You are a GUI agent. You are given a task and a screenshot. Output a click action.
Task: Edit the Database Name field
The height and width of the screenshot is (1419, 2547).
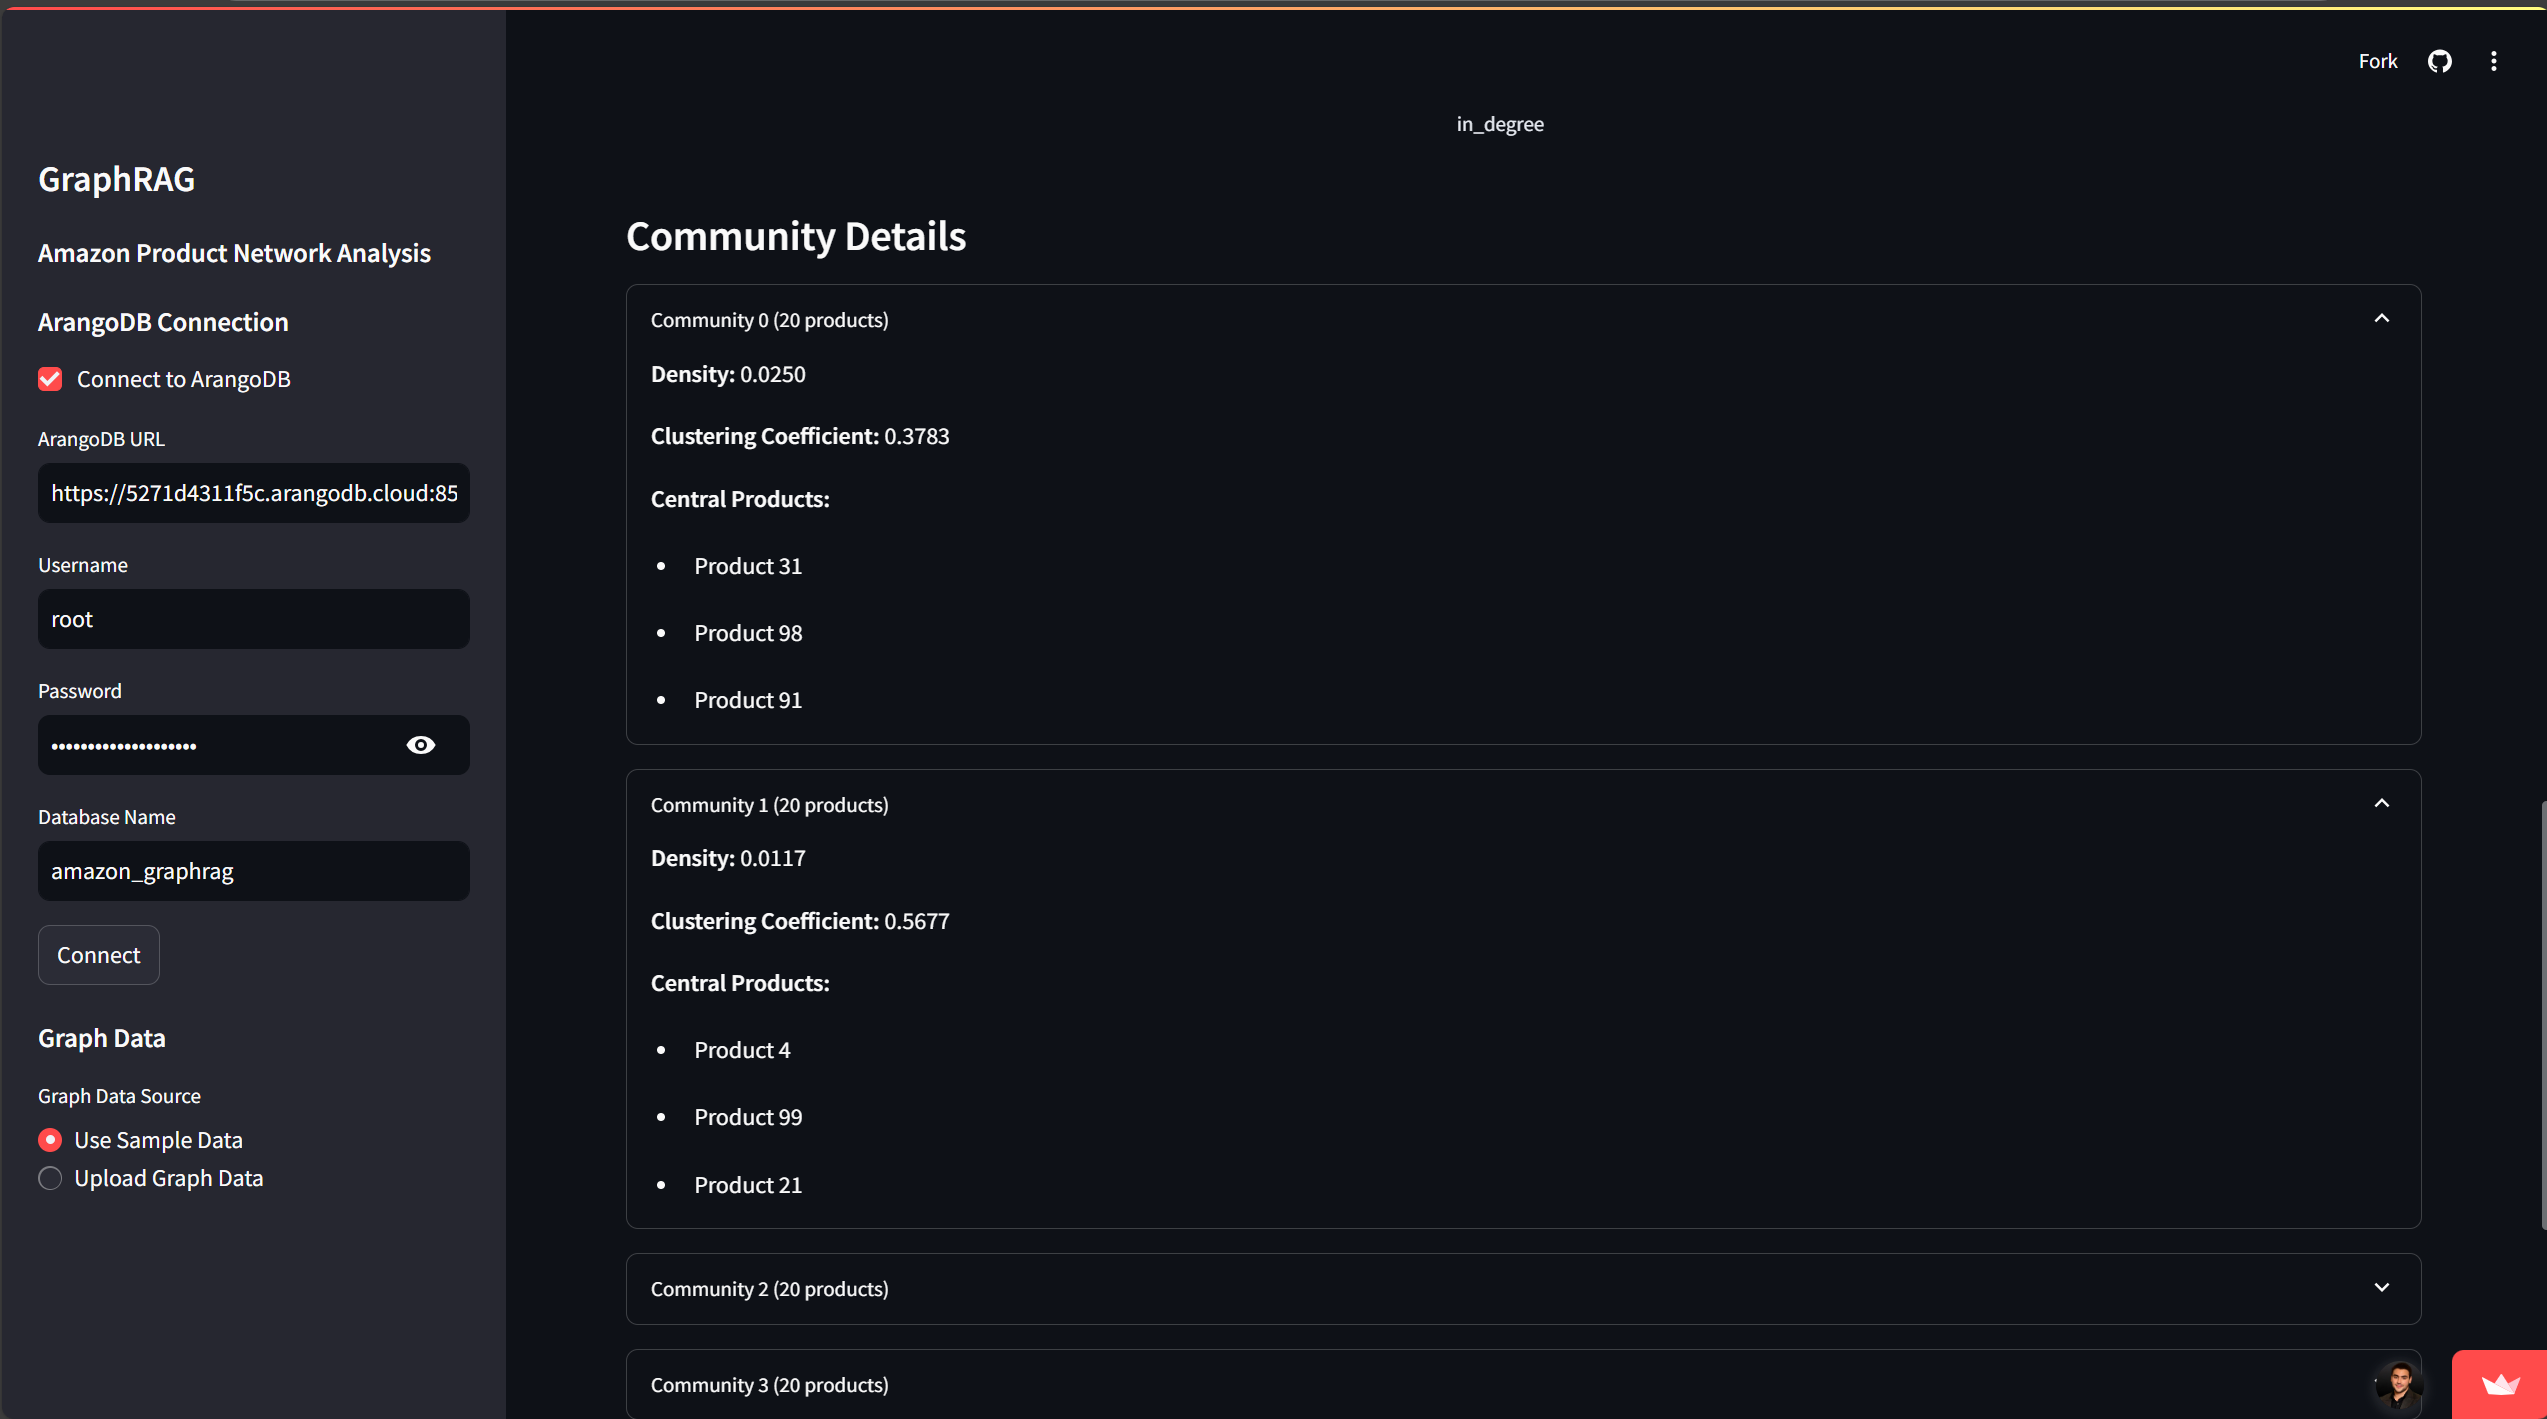coord(253,871)
